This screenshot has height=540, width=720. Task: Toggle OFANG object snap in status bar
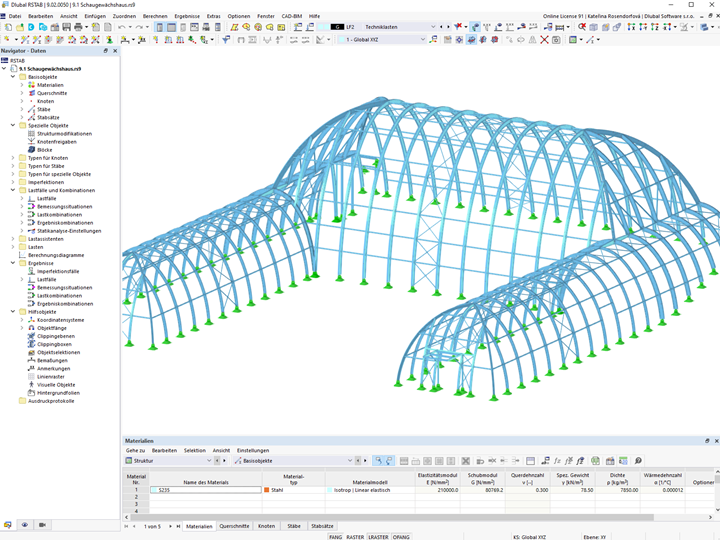point(401,537)
